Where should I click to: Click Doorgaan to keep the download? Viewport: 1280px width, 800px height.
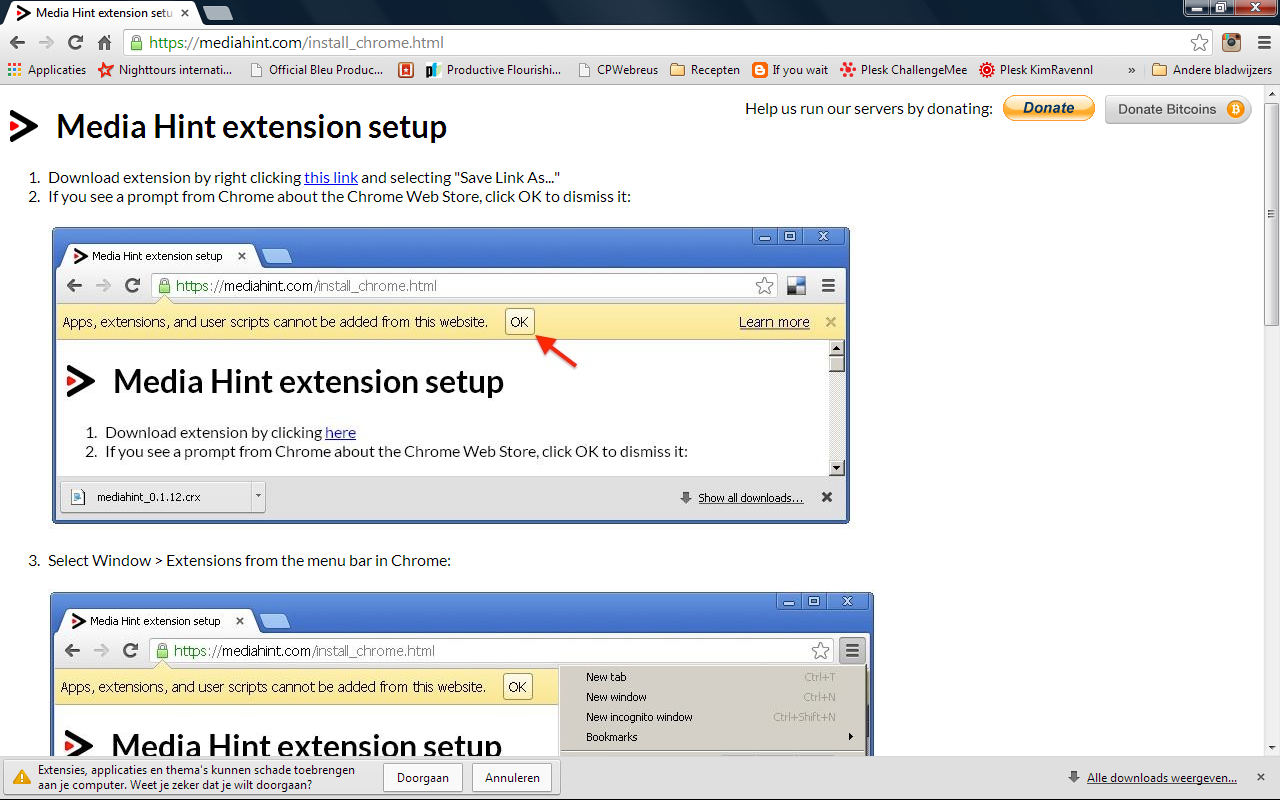423,777
